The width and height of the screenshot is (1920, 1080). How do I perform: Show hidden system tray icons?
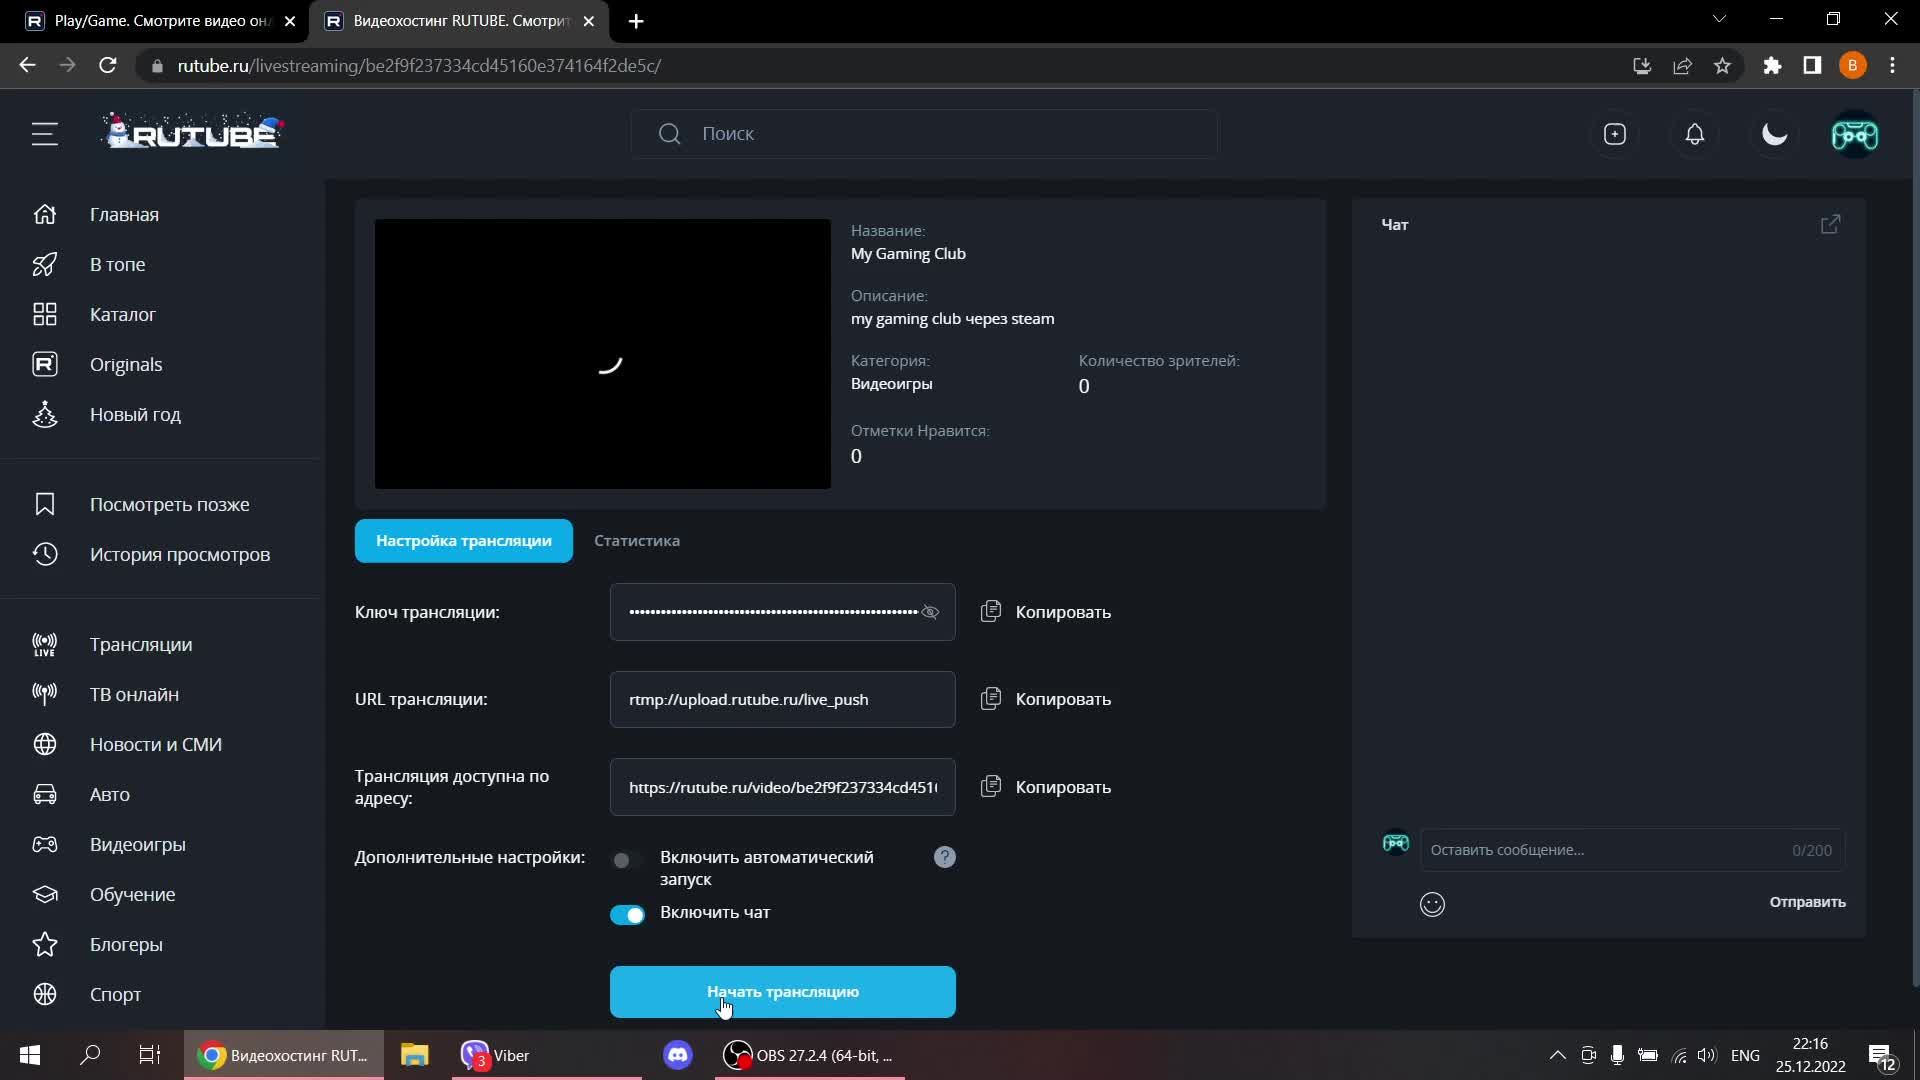pyautogui.click(x=1557, y=1055)
